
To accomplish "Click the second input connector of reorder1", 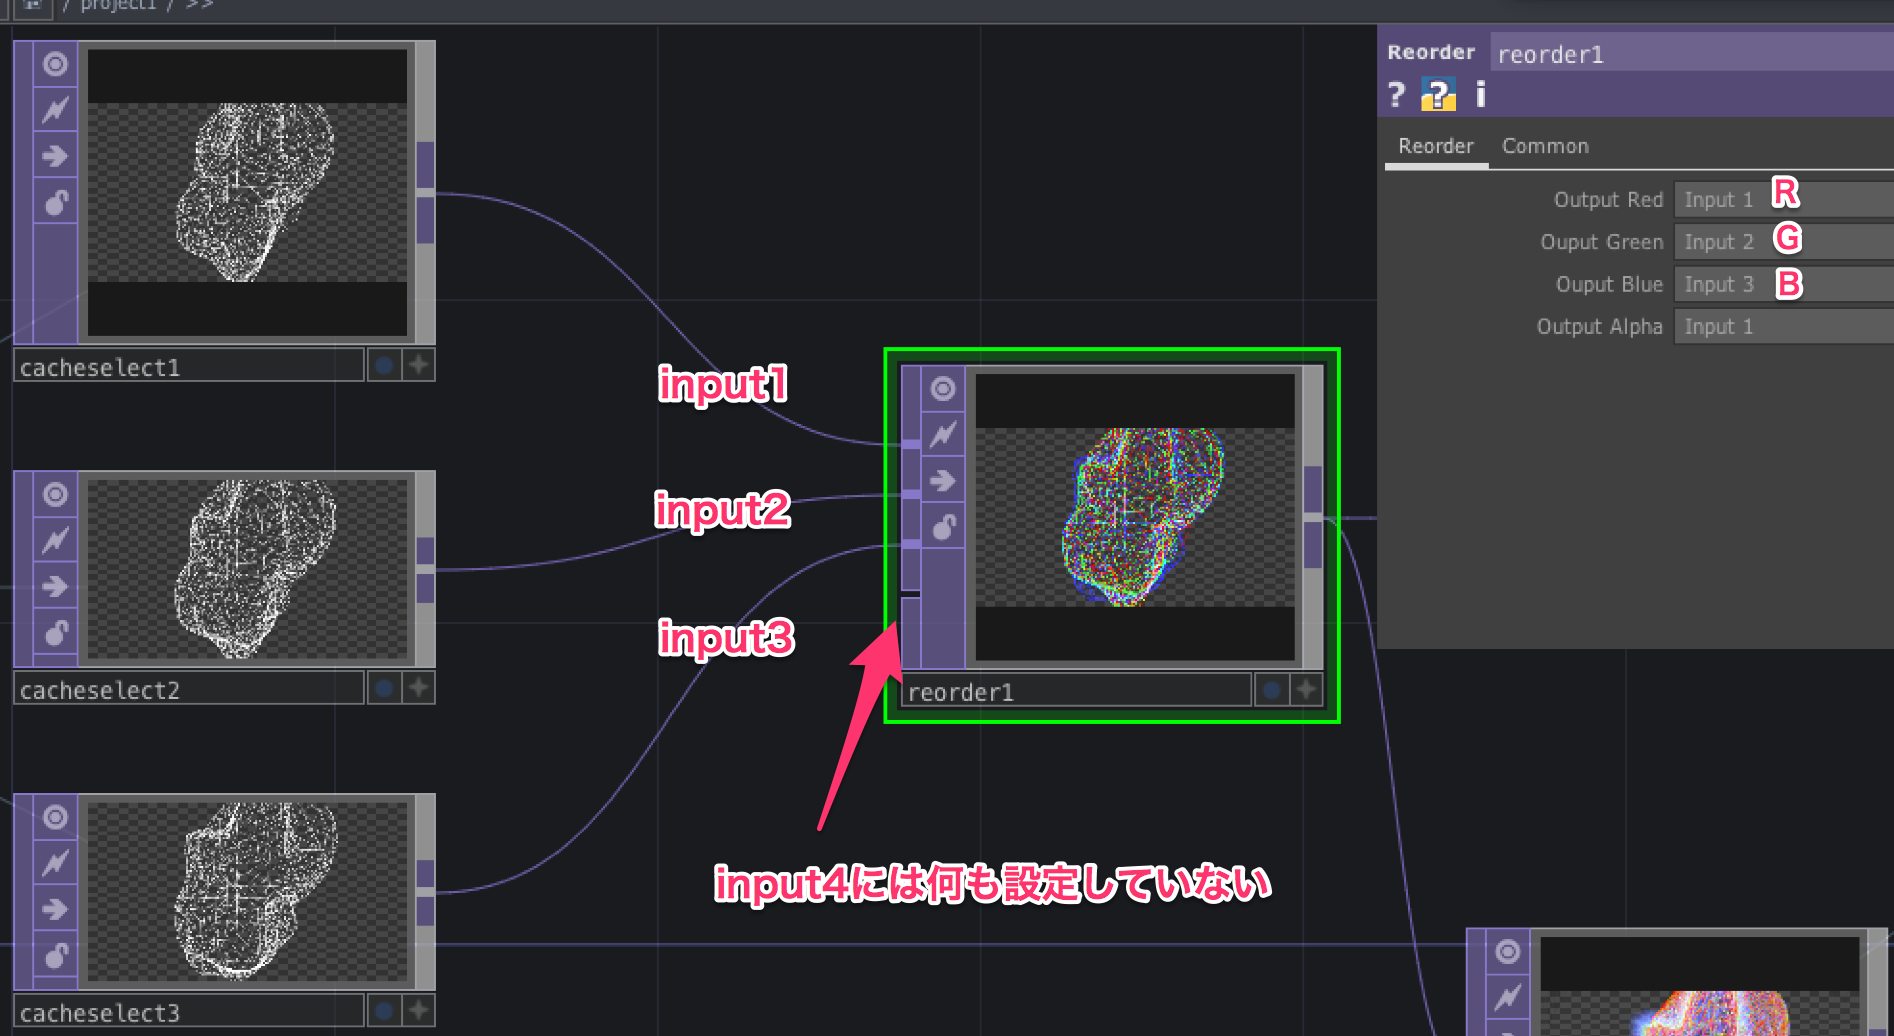I will click(x=911, y=494).
